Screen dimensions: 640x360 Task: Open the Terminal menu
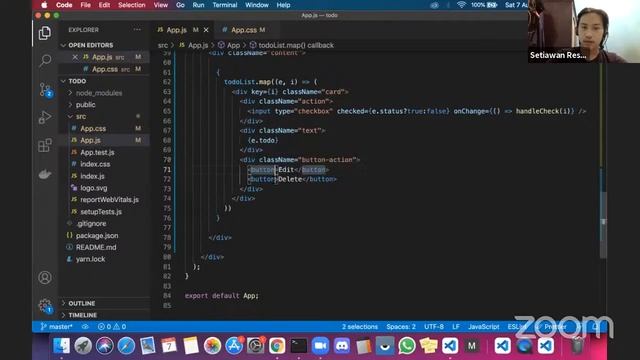point(224,5)
